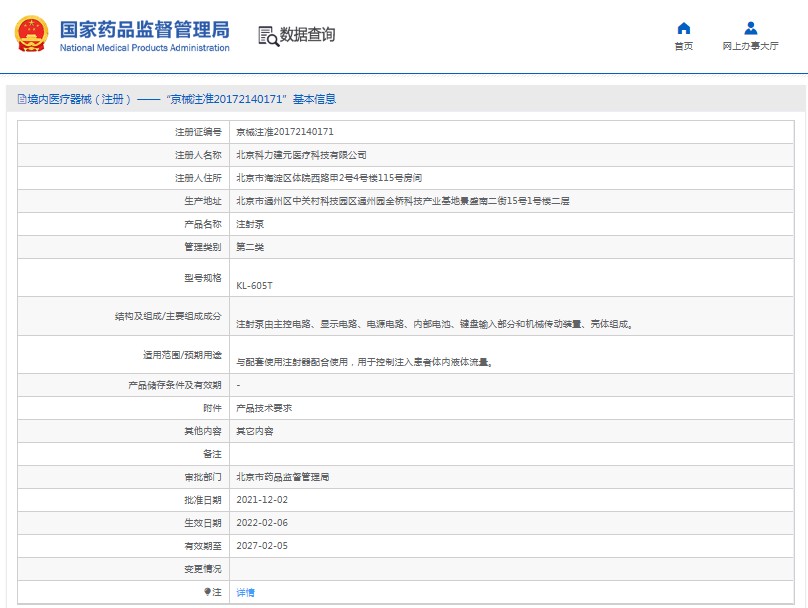Select the model value KL-605T
This screenshot has height=608, width=808.
(255, 285)
